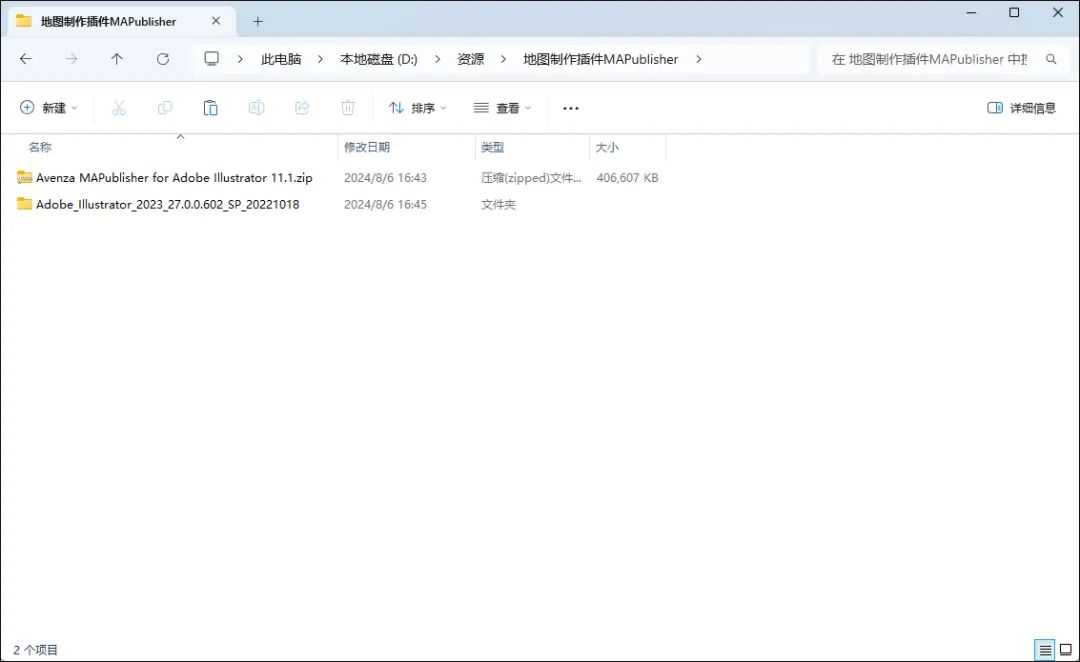This screenshot has height=662, width=1080.
Task: Expand chevron after 资源 in address bar
Action: click(503, 59)
